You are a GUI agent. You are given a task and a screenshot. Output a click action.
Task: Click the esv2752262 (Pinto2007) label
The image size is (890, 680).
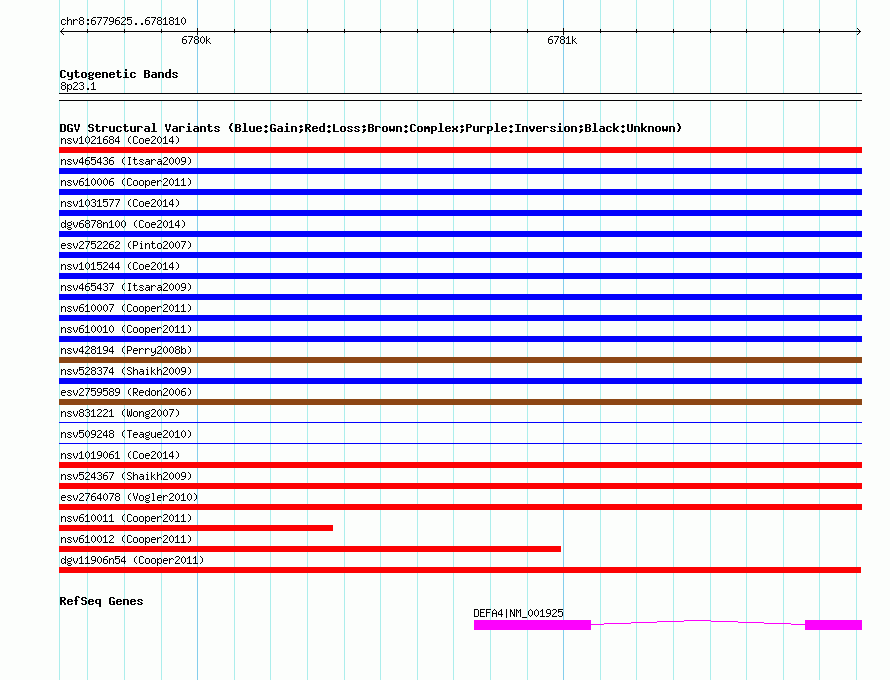(126, 245)
